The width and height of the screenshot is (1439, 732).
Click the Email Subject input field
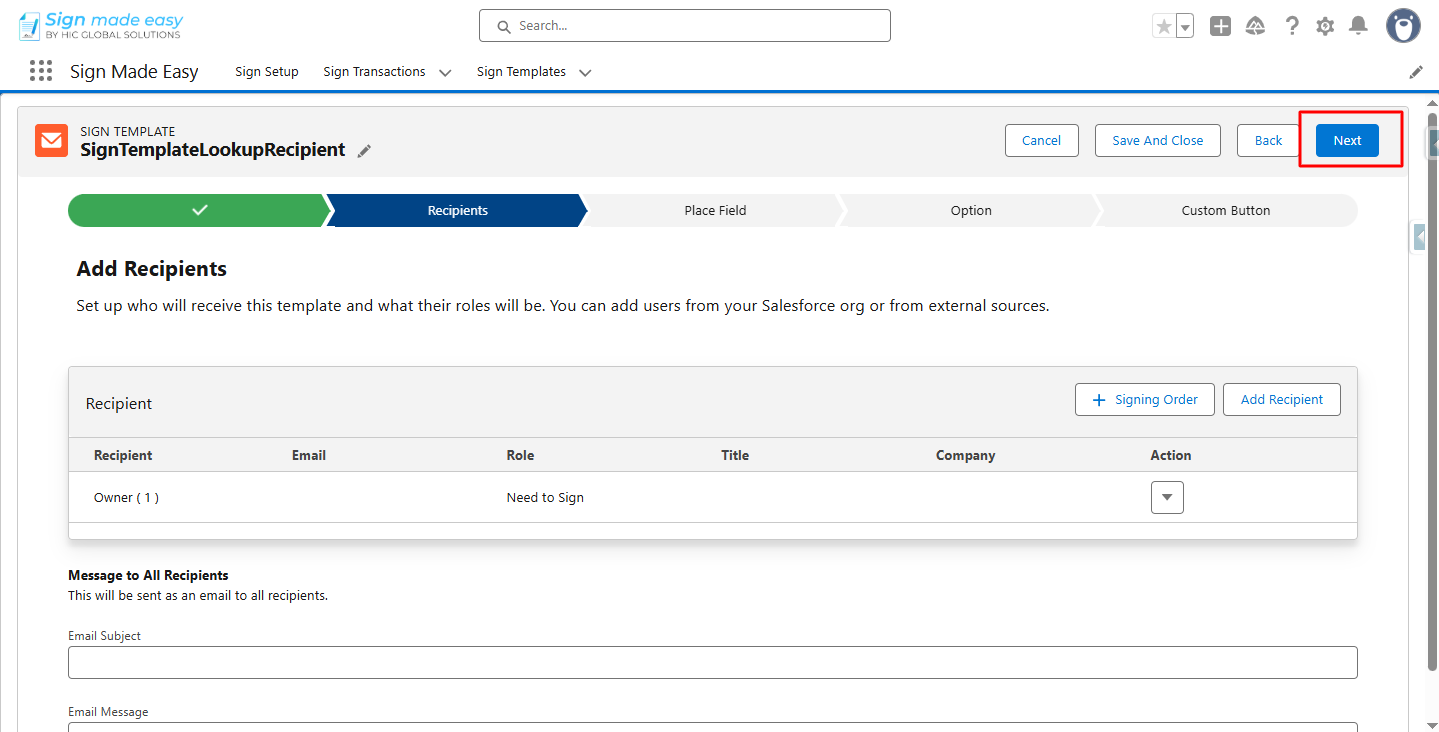712,662
